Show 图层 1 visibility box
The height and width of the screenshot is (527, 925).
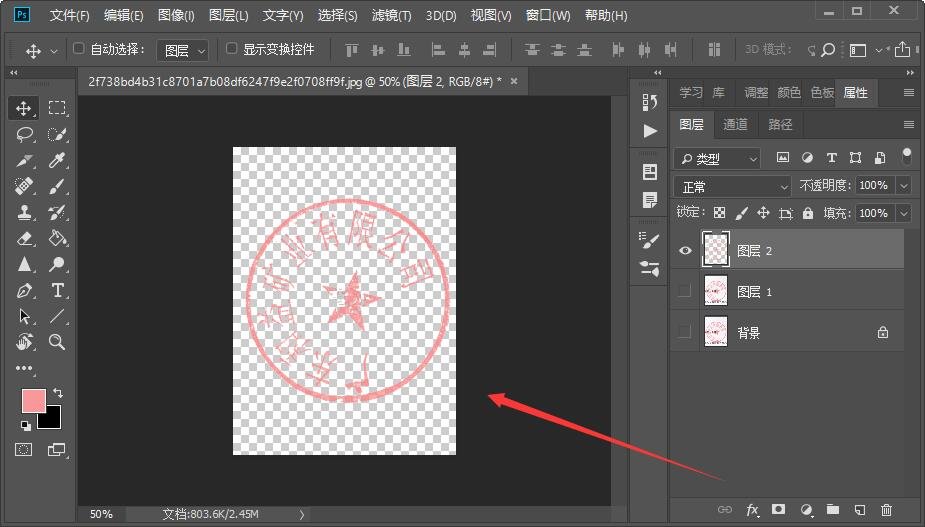[x=684, y=291]
